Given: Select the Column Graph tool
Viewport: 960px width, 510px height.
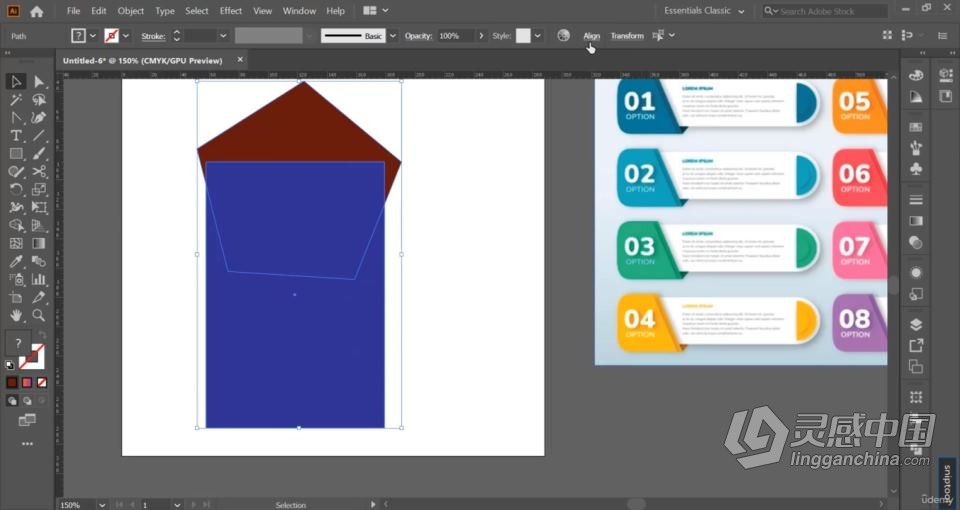Looking at the screenshot, I should (x=39, y=279).
